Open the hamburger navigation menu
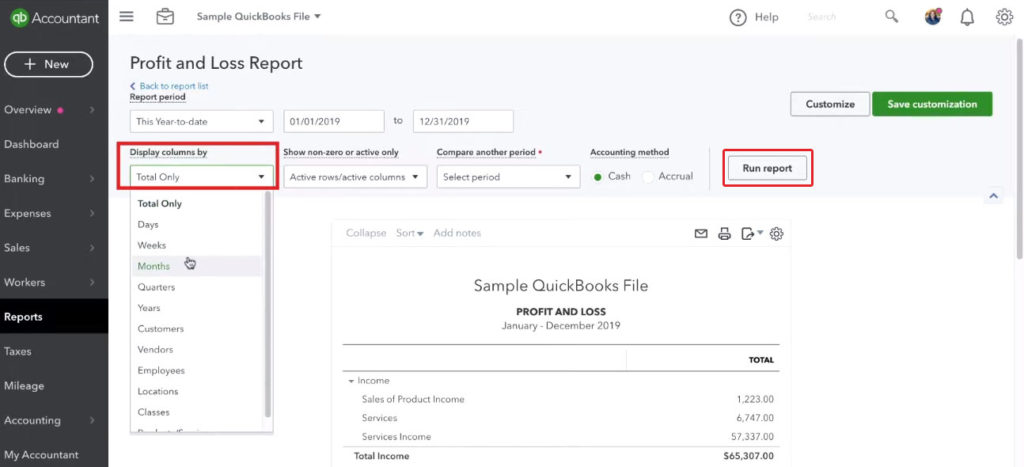The image size is (1024, 467). (x=126, y=16)
